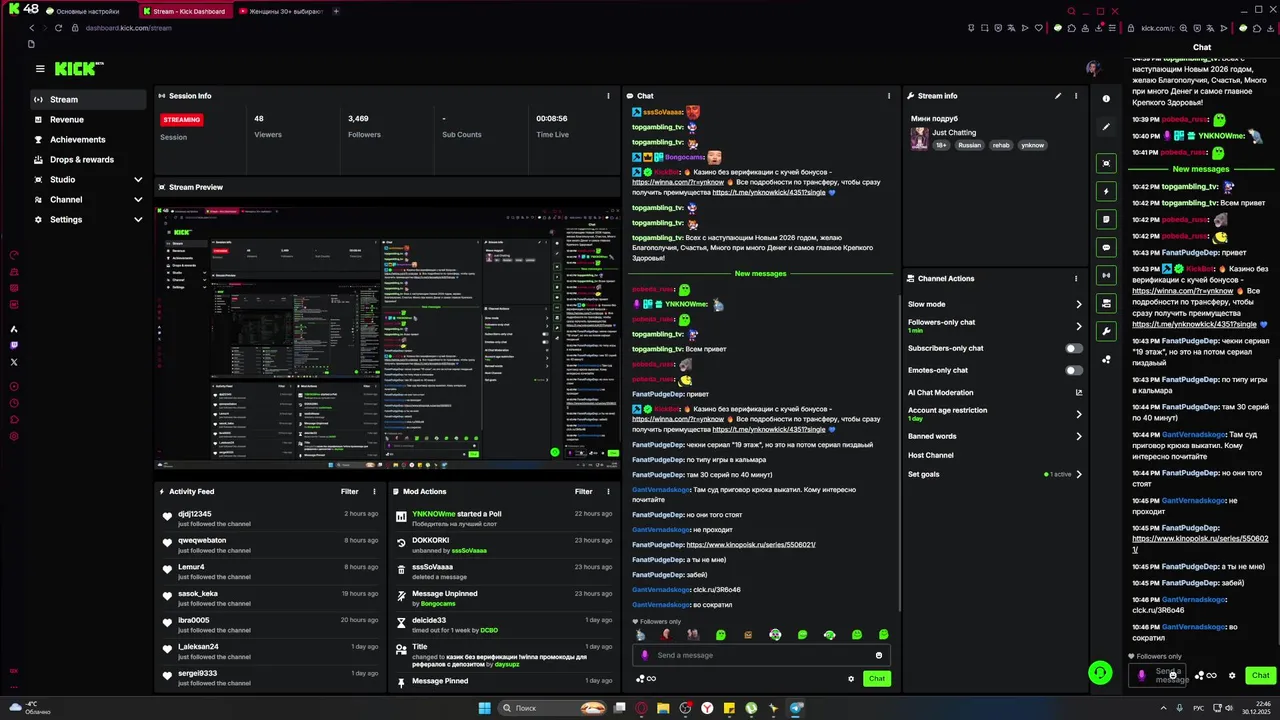
Task: Toggle Emotes-only chat switch
Action: tap(1074, 370)
